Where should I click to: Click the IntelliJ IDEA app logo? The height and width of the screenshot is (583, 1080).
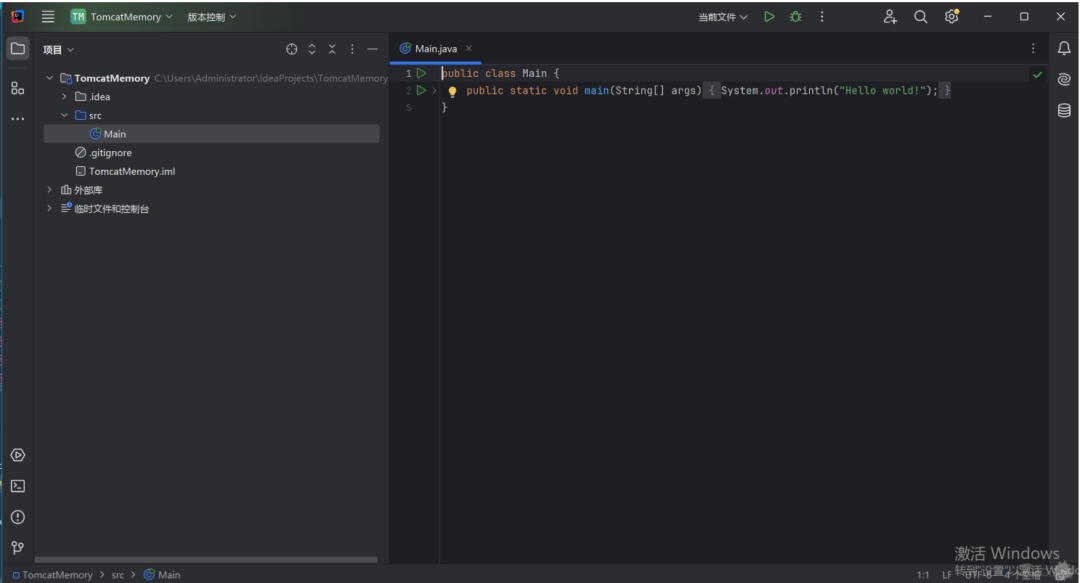click(18, 17)
